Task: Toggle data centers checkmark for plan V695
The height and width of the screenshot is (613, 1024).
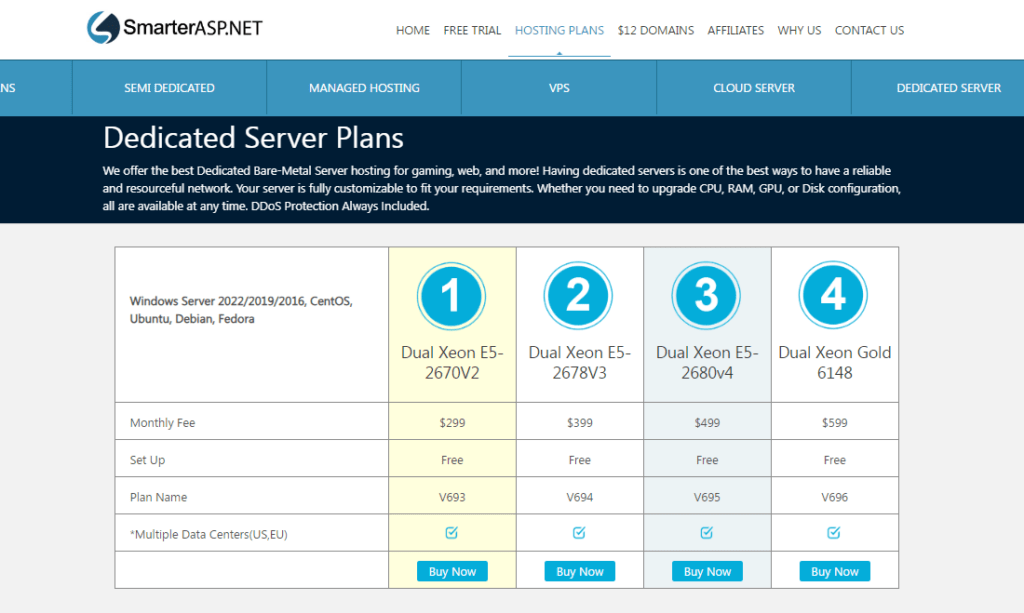Action: click(707, 533)
